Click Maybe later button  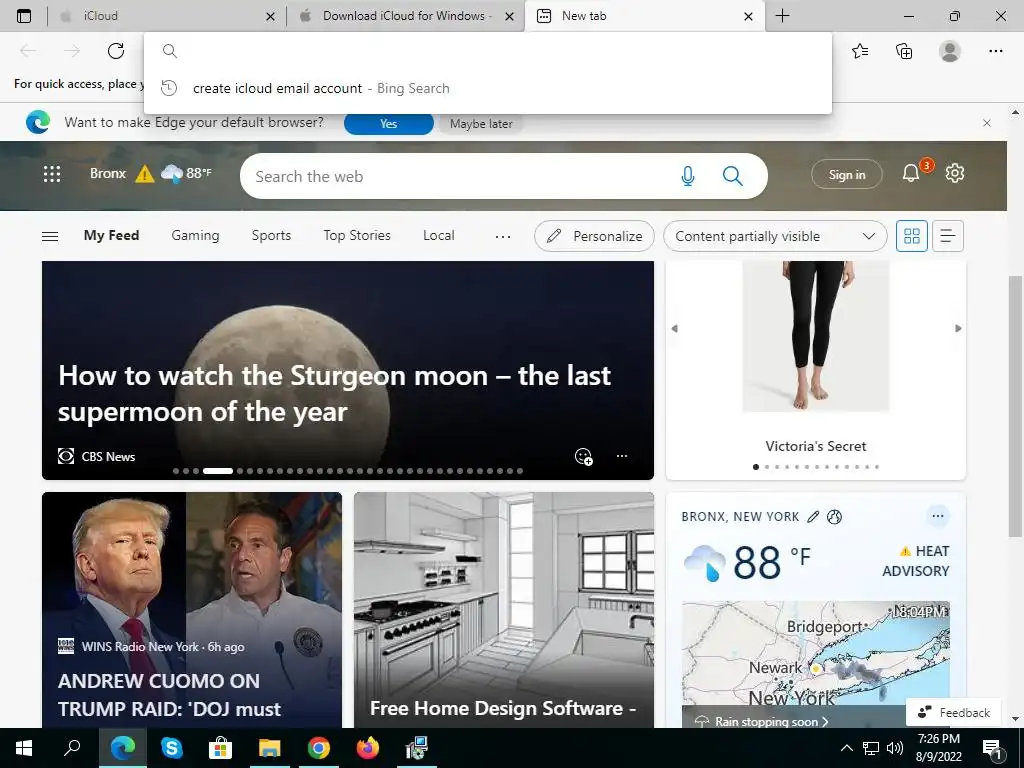(x=481, y=123)
